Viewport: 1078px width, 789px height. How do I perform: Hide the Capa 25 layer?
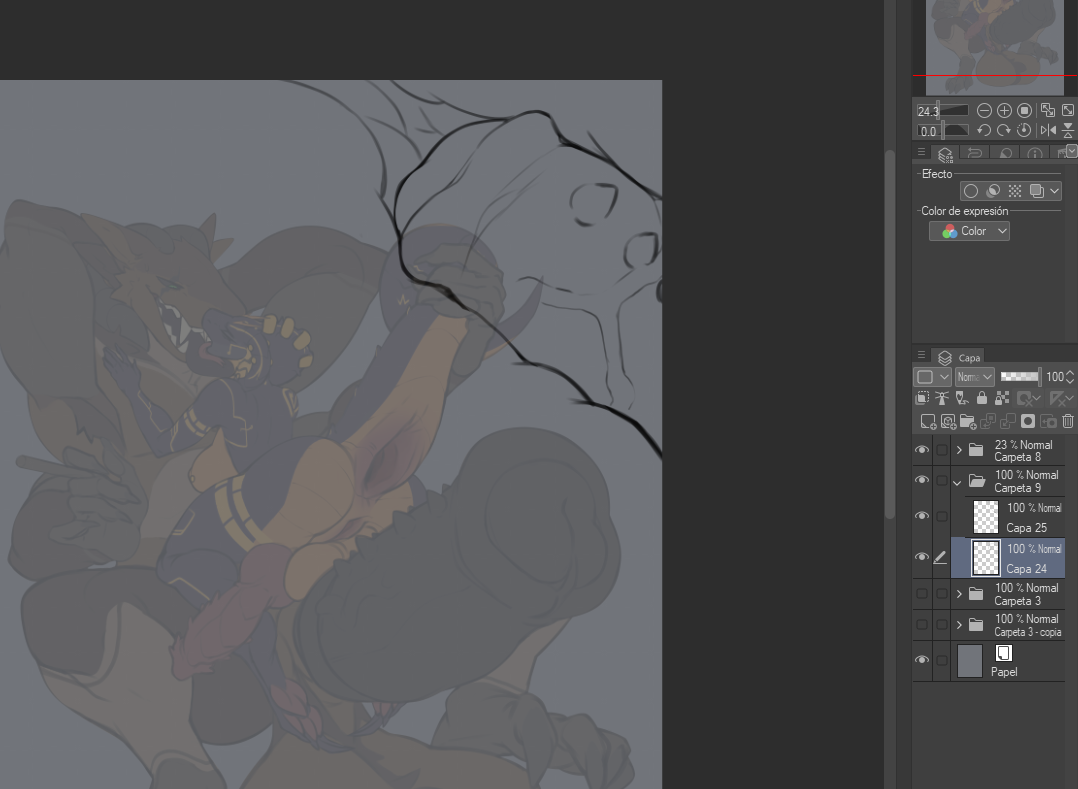coord(922,516)
